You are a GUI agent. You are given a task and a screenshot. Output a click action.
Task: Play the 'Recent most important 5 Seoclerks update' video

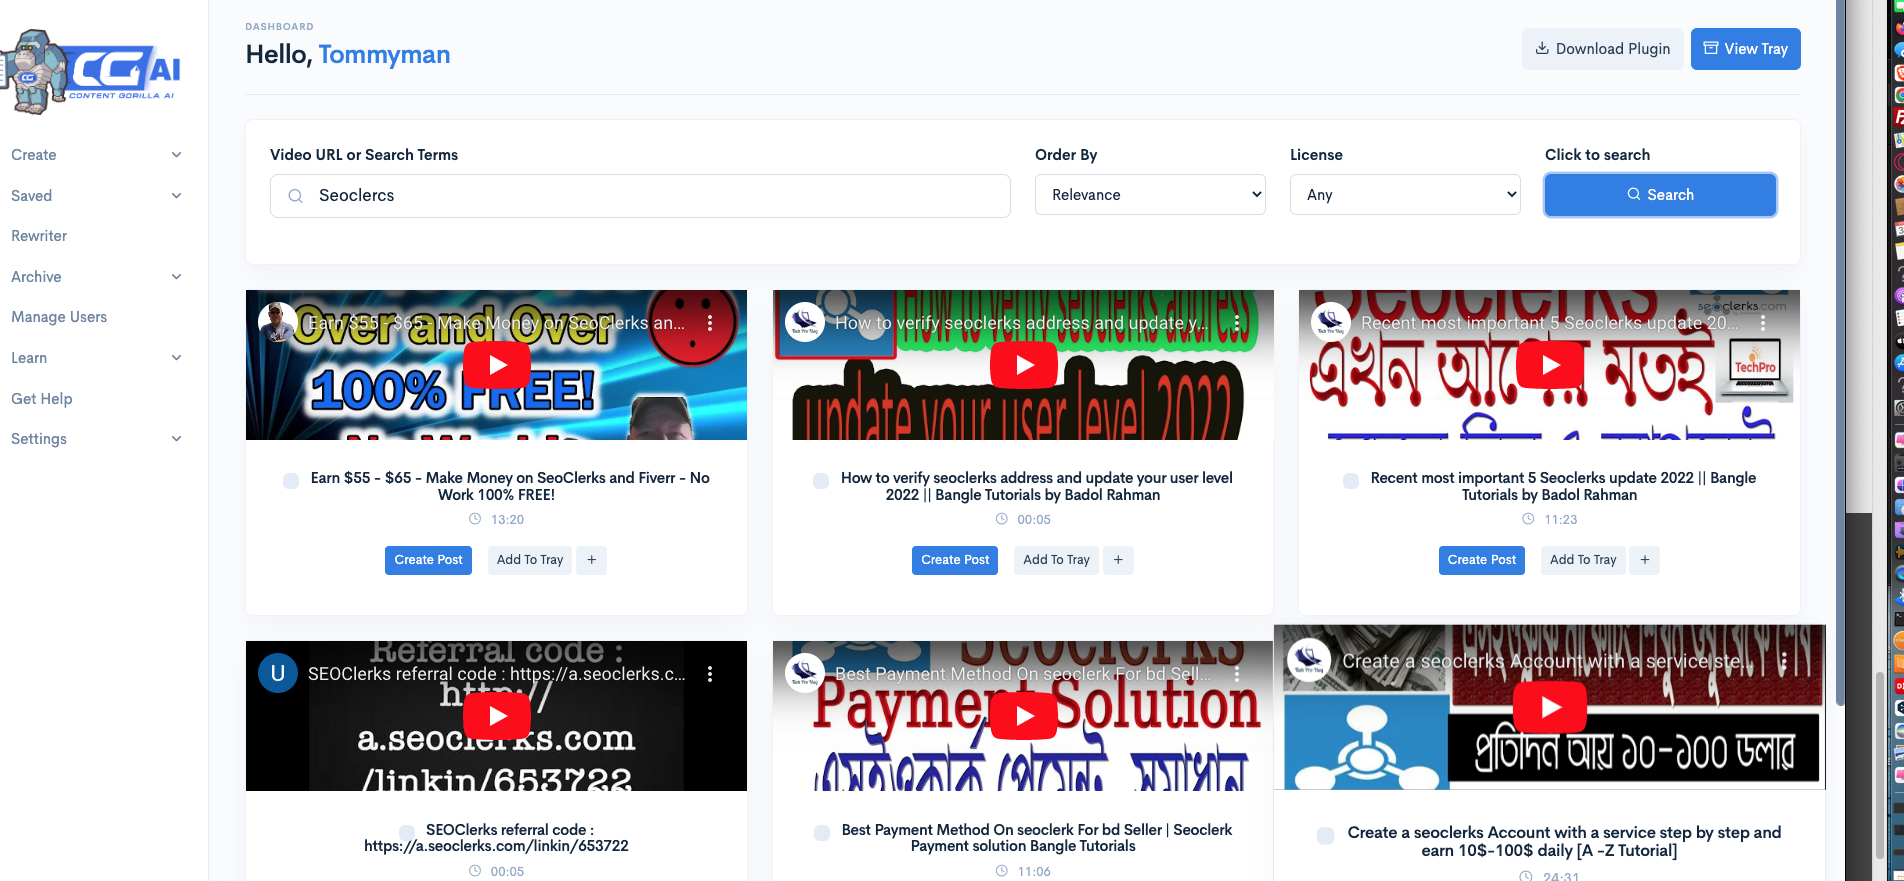[x=1550, y=366]
